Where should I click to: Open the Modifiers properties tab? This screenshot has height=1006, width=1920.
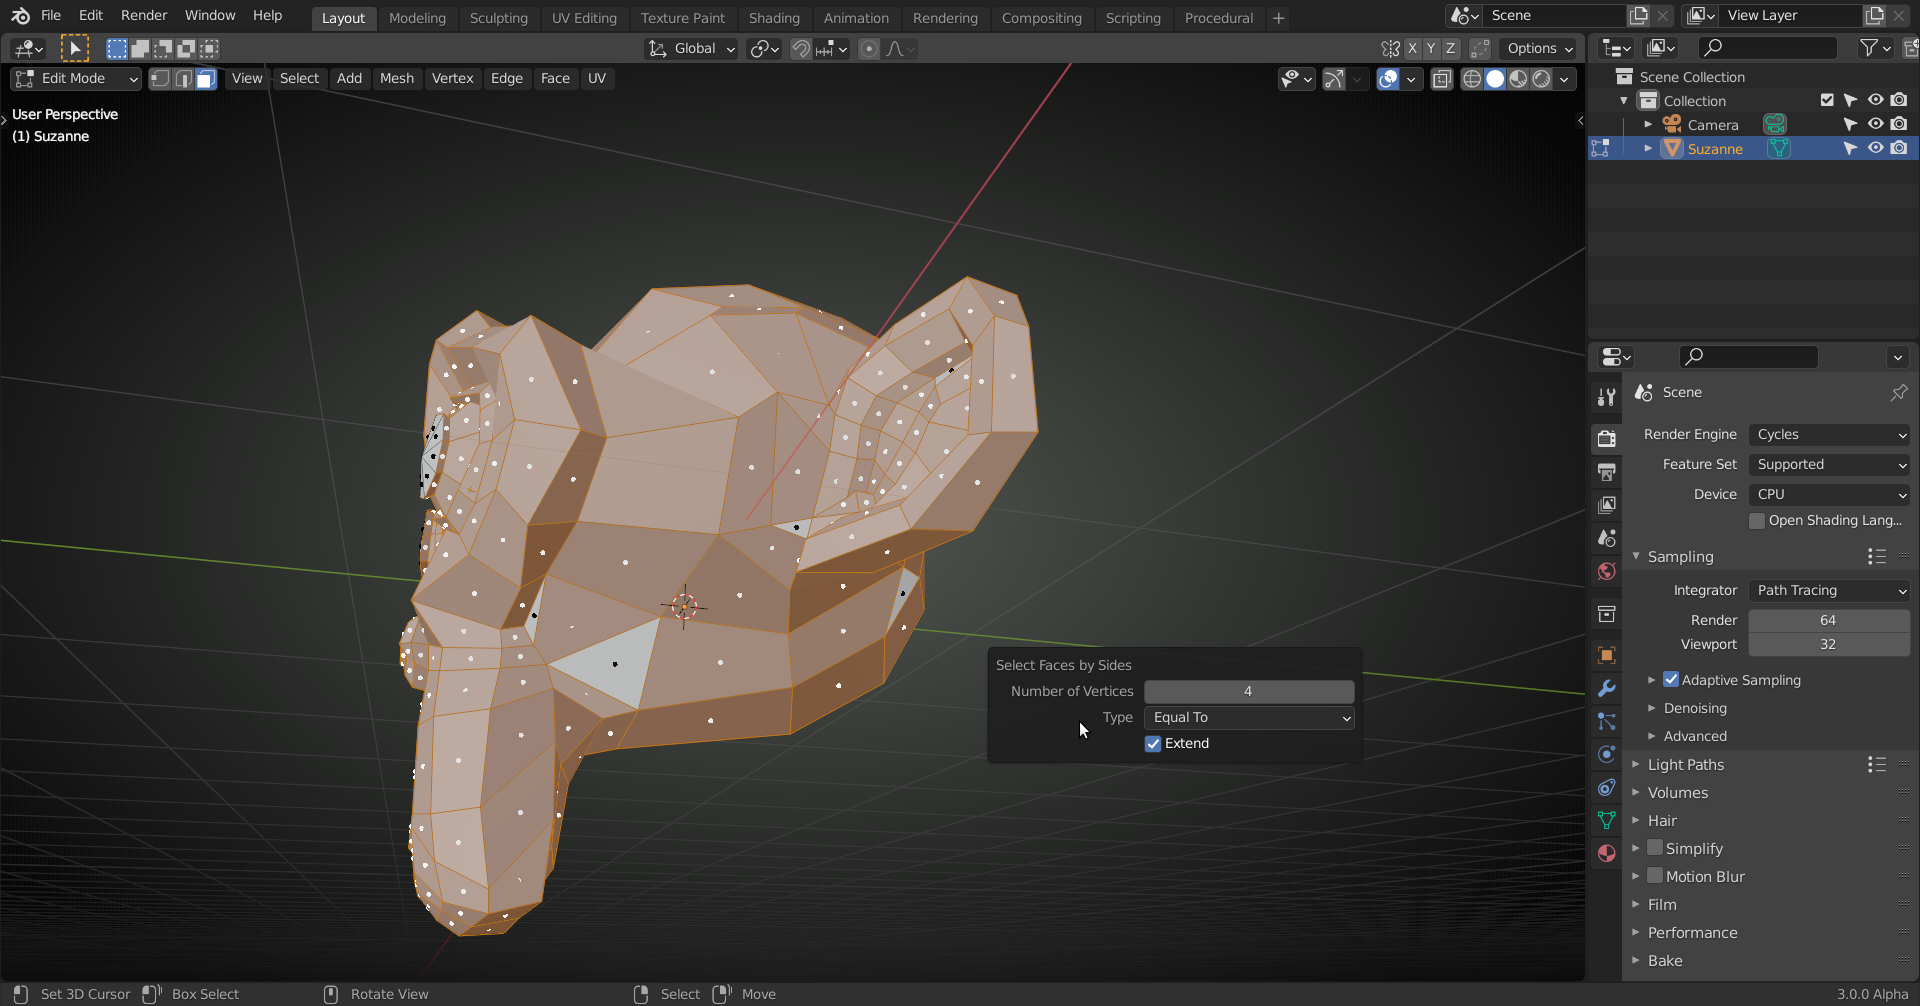[1607, 688]
